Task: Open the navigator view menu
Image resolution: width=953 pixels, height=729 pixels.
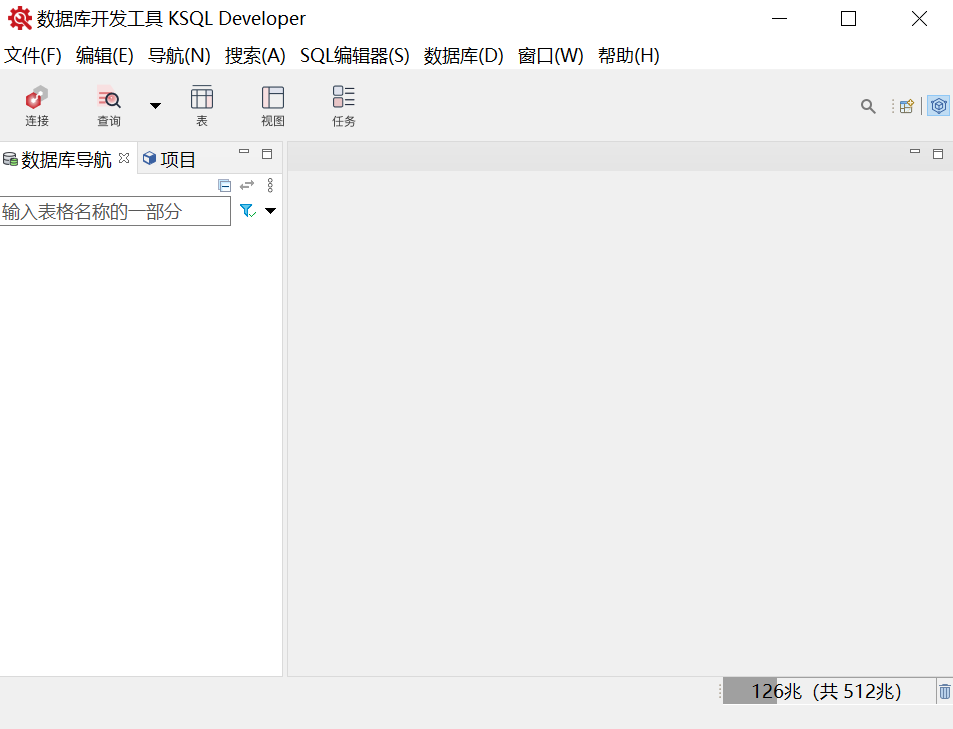Action: tap(270, 185)
